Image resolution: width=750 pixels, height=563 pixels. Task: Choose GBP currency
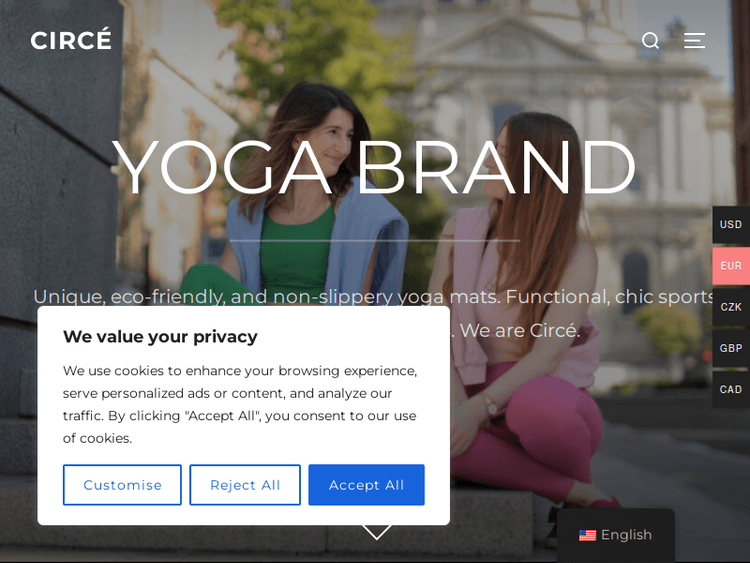pyautogui.click(x=731, y=348)
